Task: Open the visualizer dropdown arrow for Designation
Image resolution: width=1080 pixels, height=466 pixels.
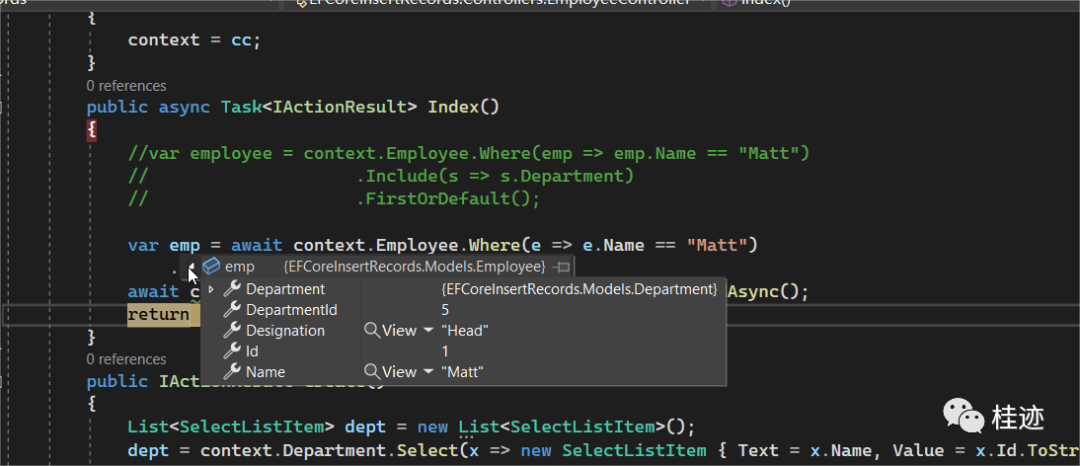Action: 428,331
